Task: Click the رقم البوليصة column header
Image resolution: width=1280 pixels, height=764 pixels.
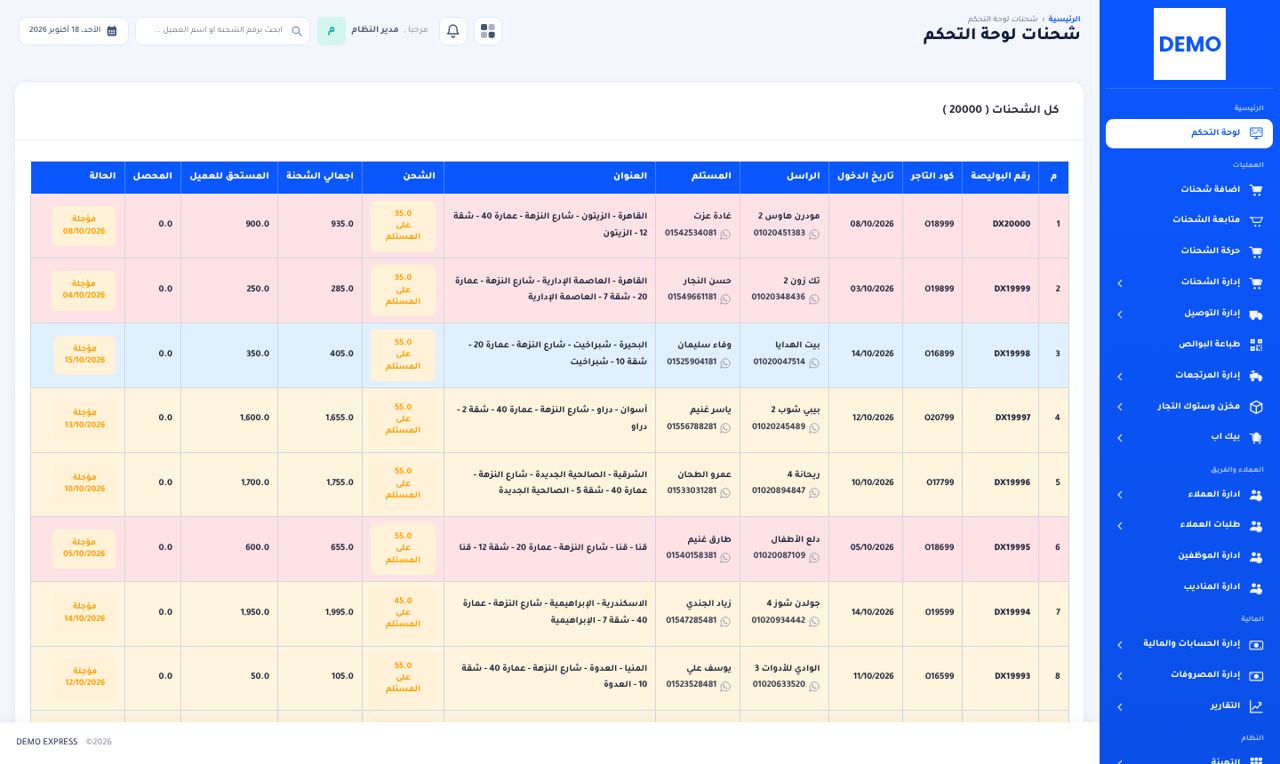Action: click(x=1000, y=176)
